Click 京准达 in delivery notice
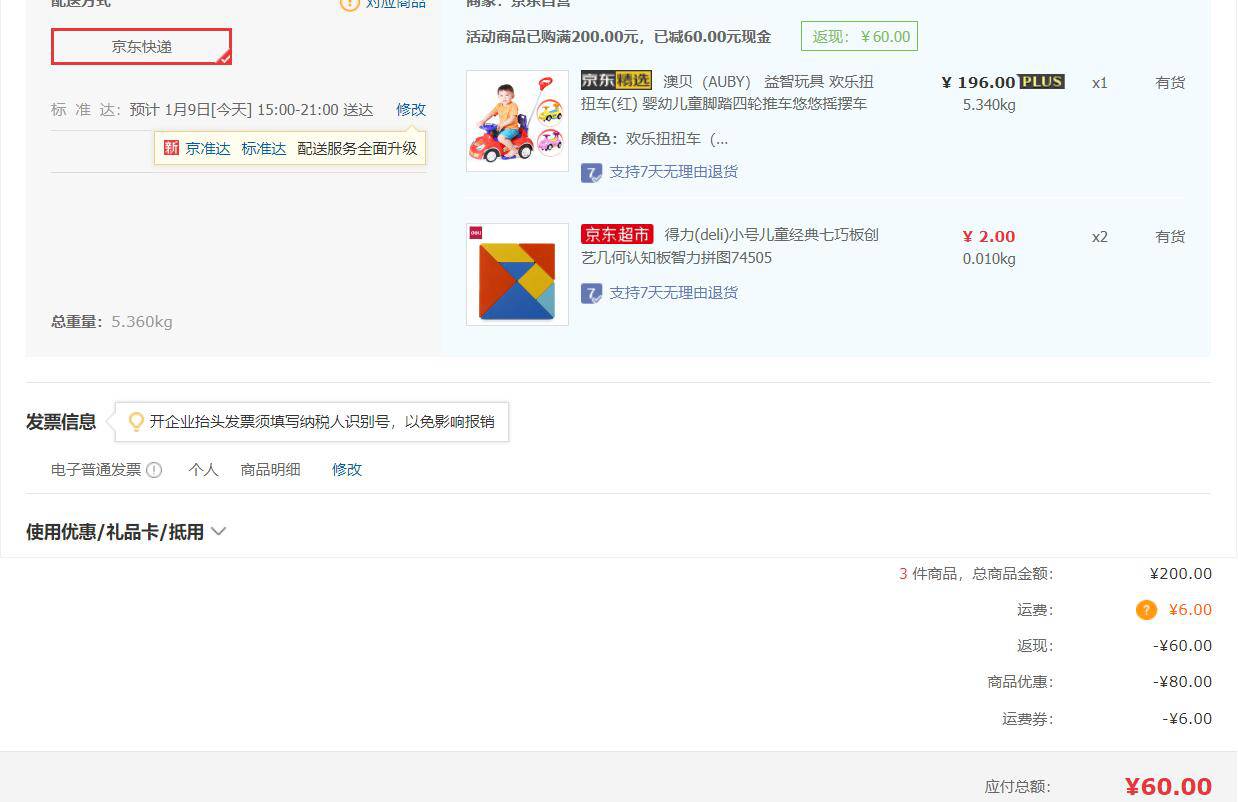The width and height of the screenshot is (1238, 802). [208, 148]
